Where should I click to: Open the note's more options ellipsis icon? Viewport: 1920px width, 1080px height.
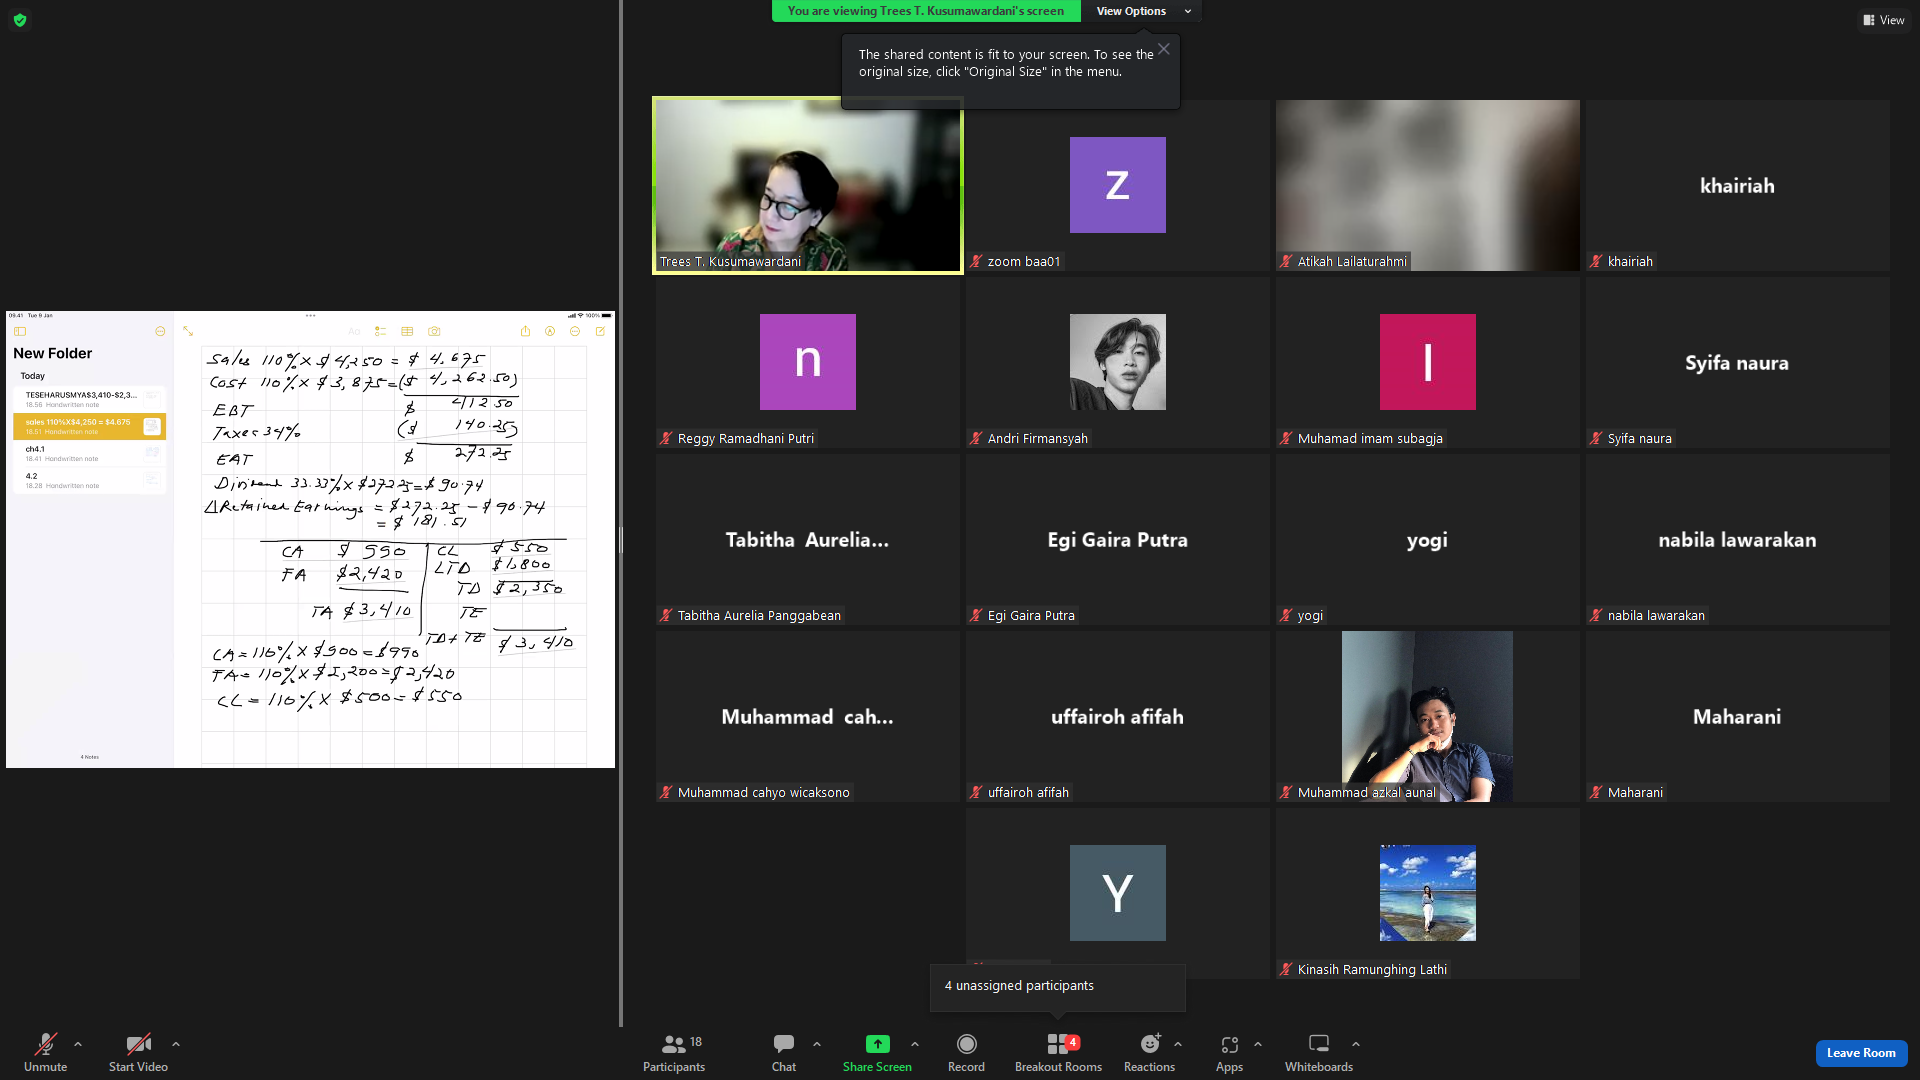[575, 331]
